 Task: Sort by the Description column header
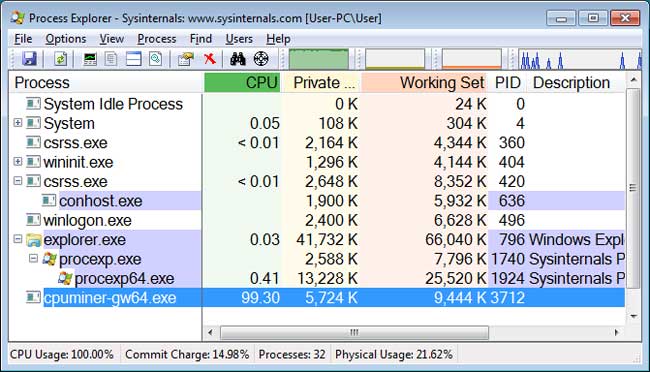pyautogui.click(x=576, y=83)
